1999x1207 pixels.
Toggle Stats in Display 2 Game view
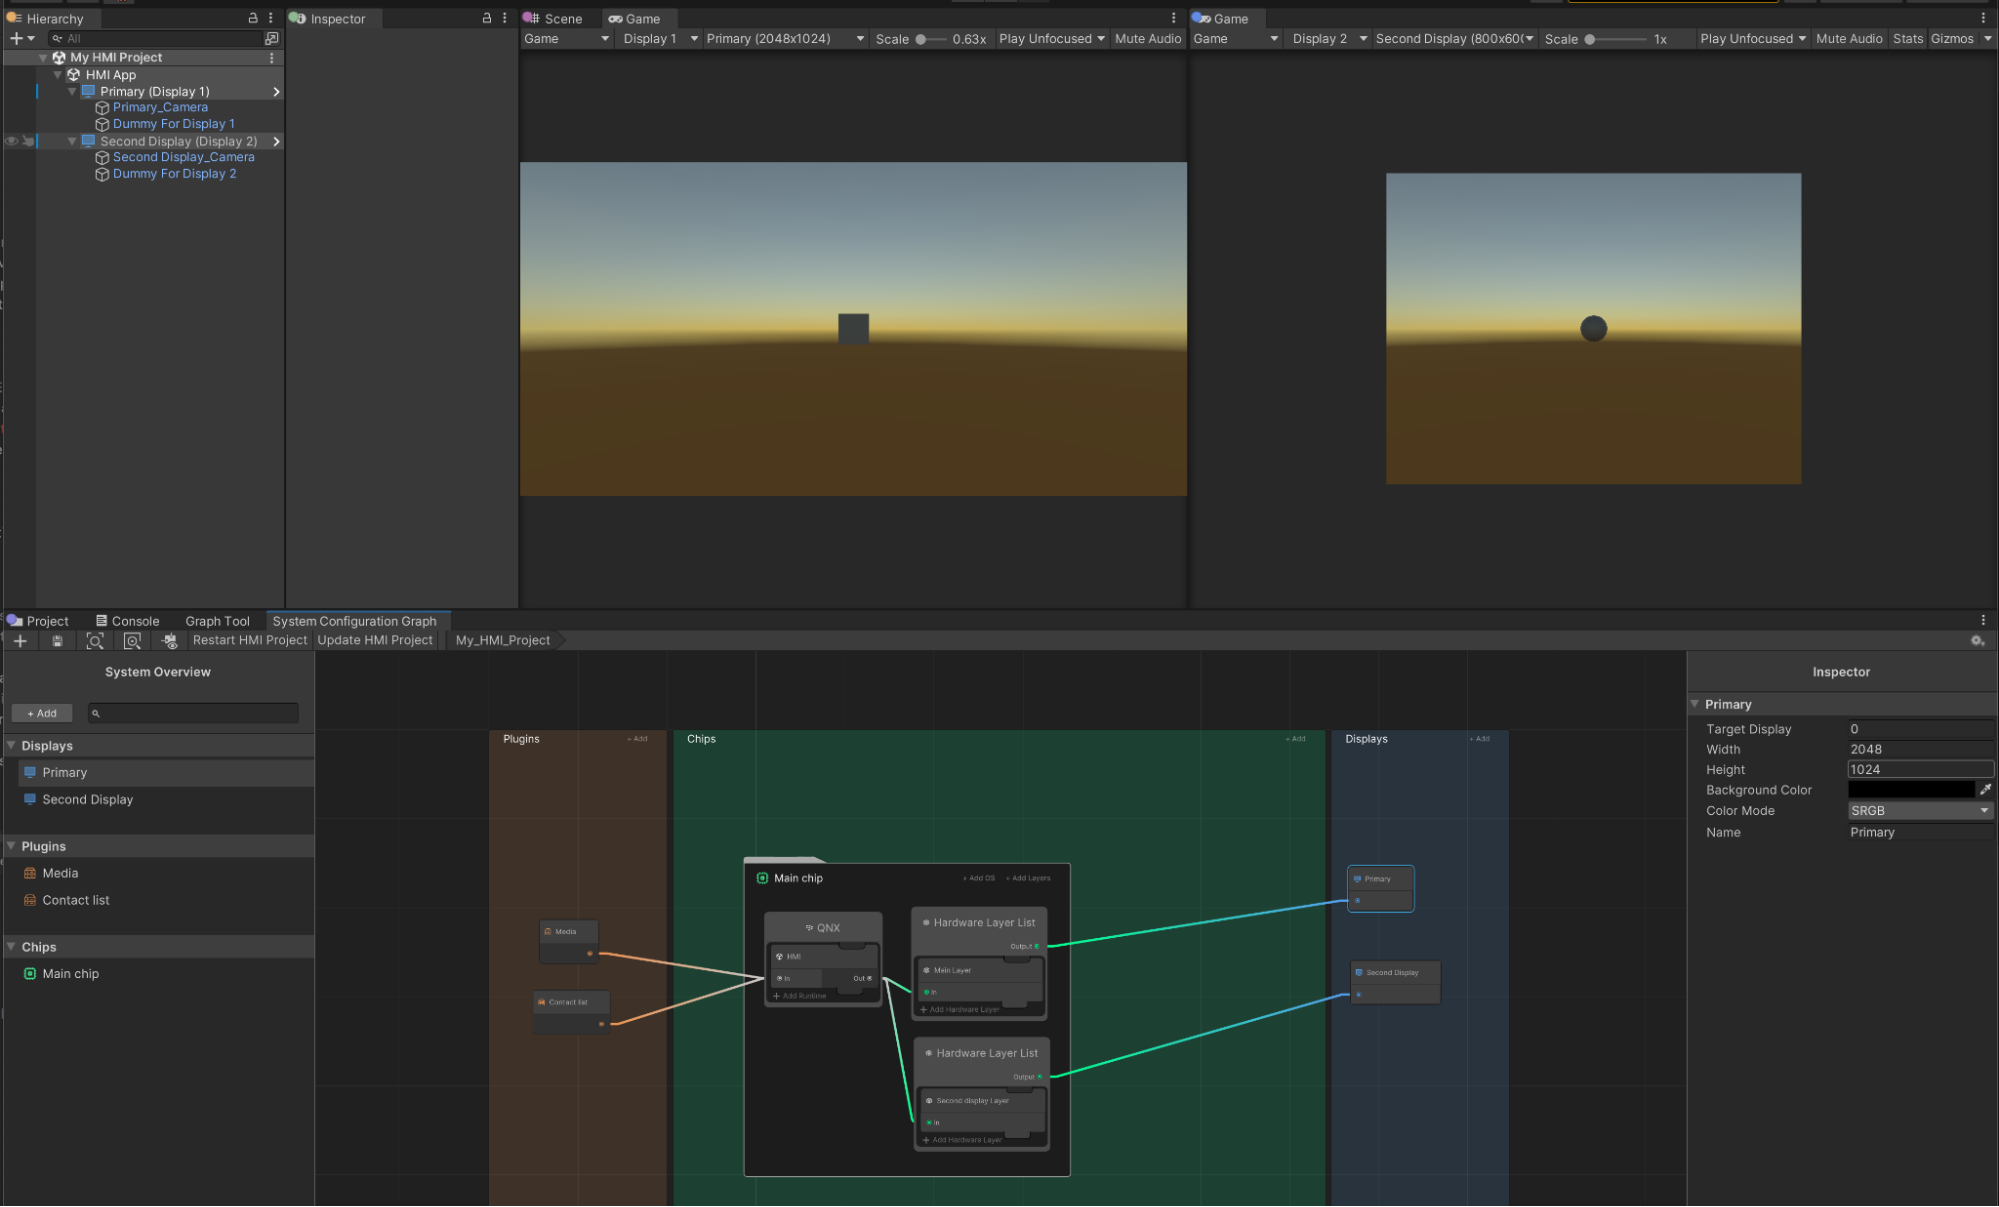click(1907, 39)
